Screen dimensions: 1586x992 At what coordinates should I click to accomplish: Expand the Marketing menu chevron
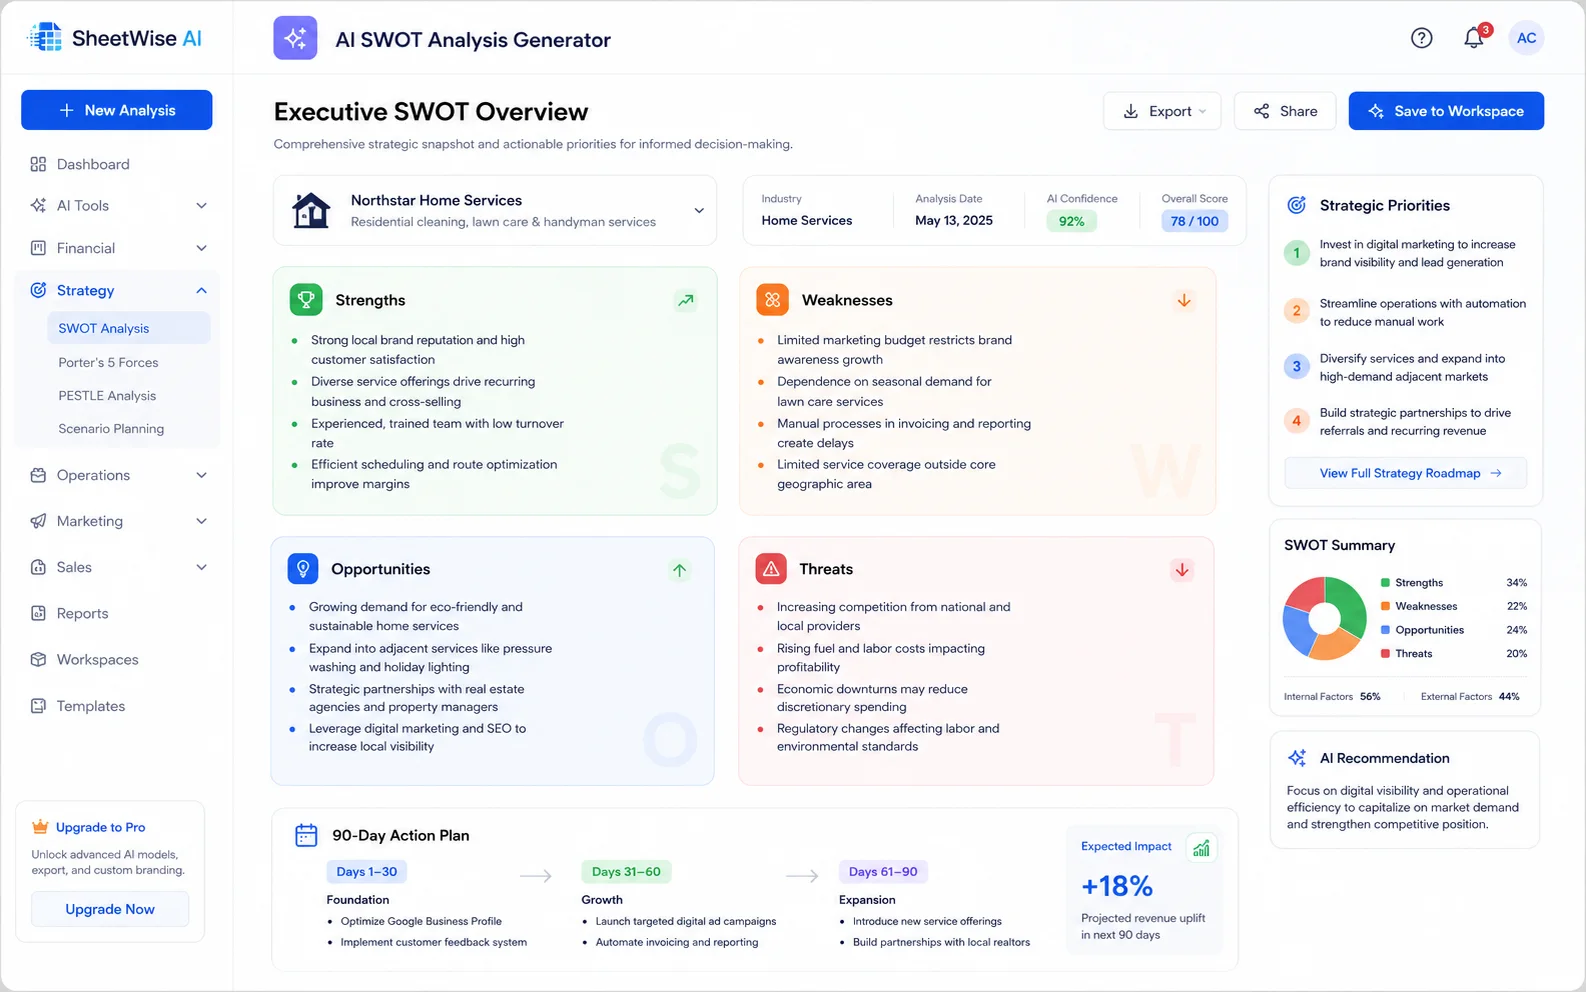[201, 521]
